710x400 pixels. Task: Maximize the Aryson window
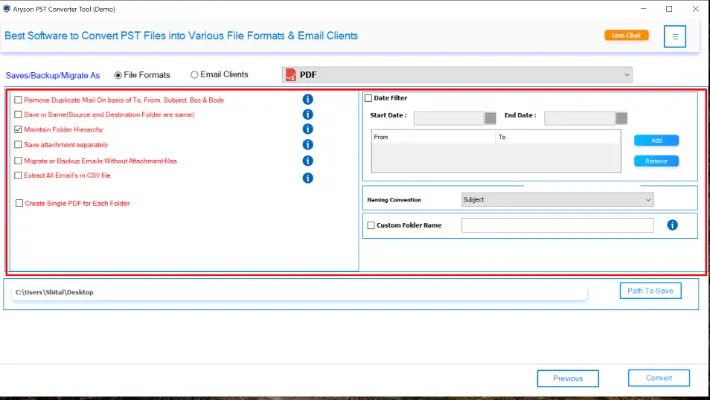[x=669, y=9]
